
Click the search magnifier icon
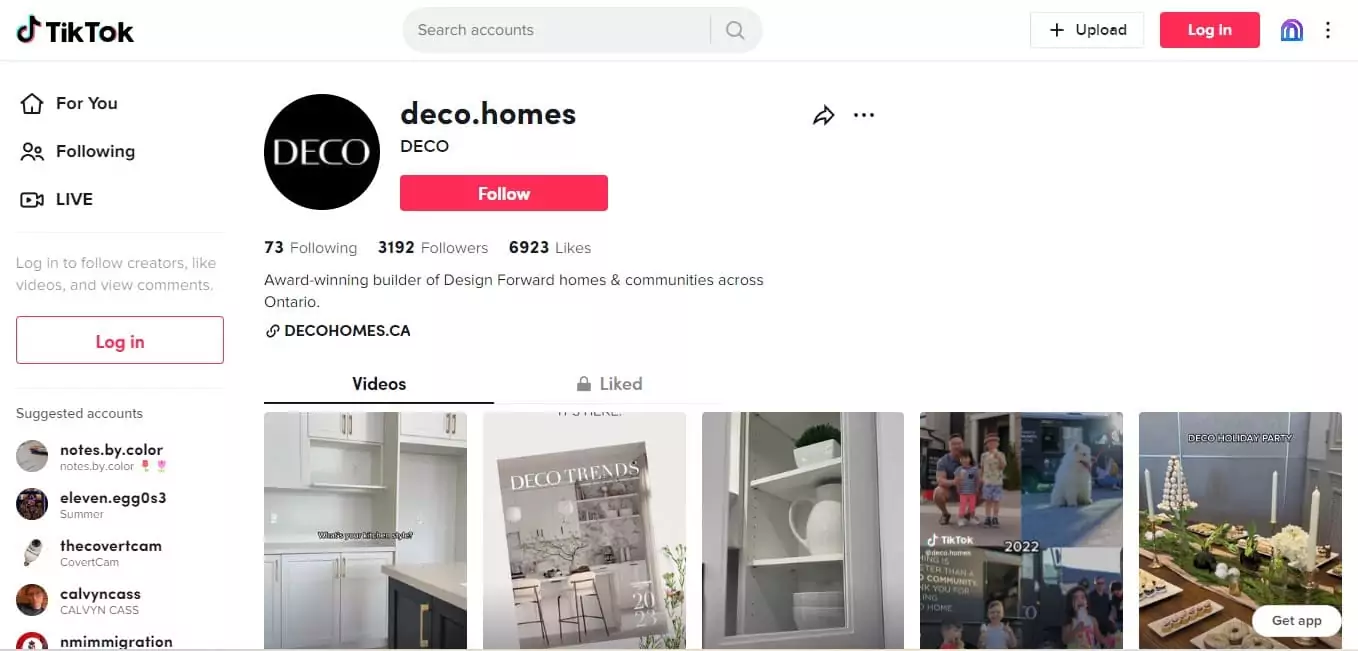pos(735,30)
